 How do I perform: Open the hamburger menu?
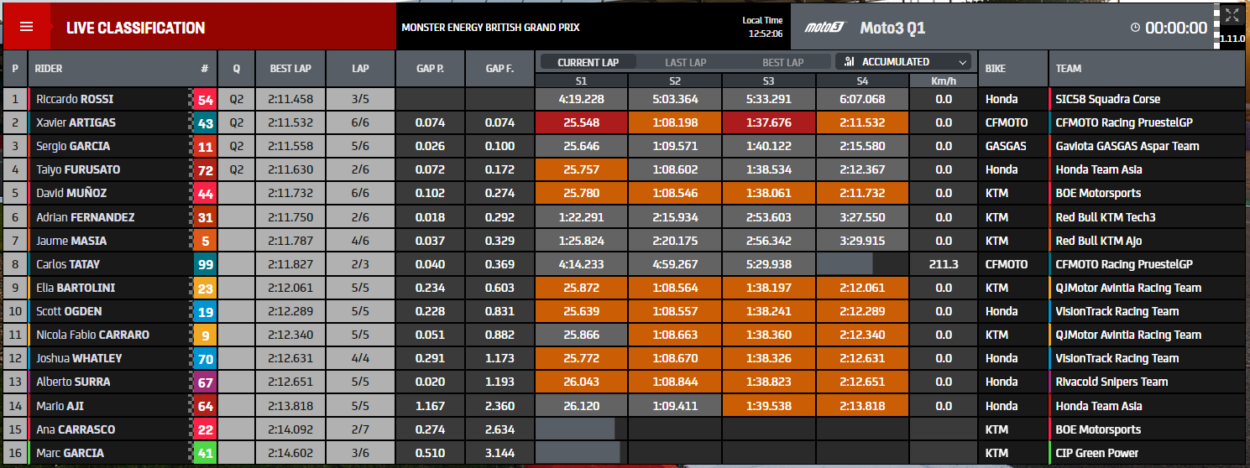26,27
